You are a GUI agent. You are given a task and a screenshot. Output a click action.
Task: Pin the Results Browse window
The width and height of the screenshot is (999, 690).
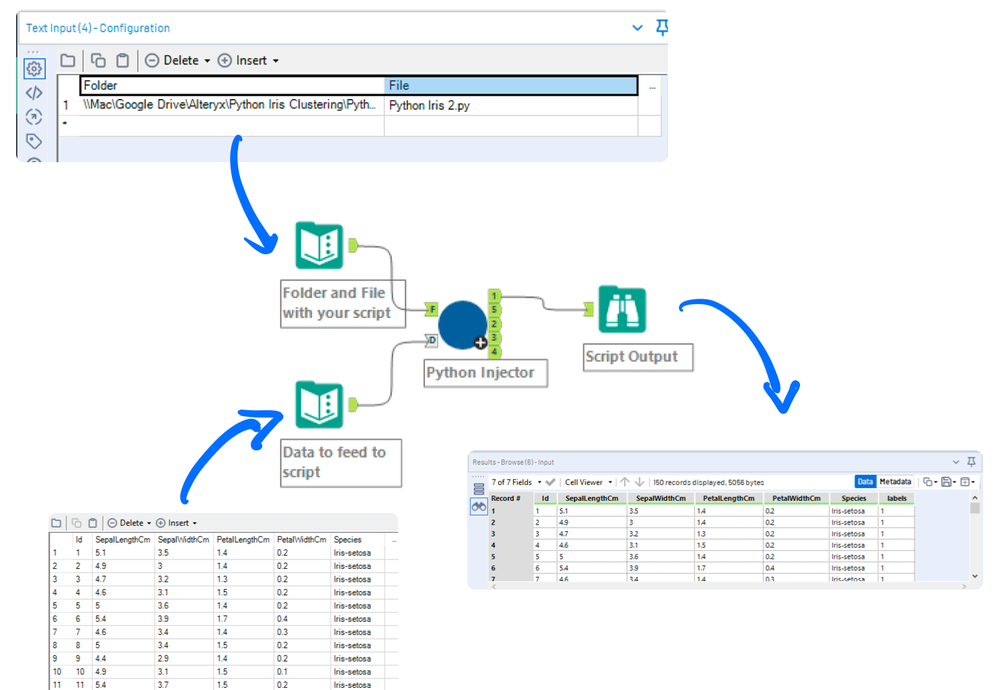coord(971,462)
